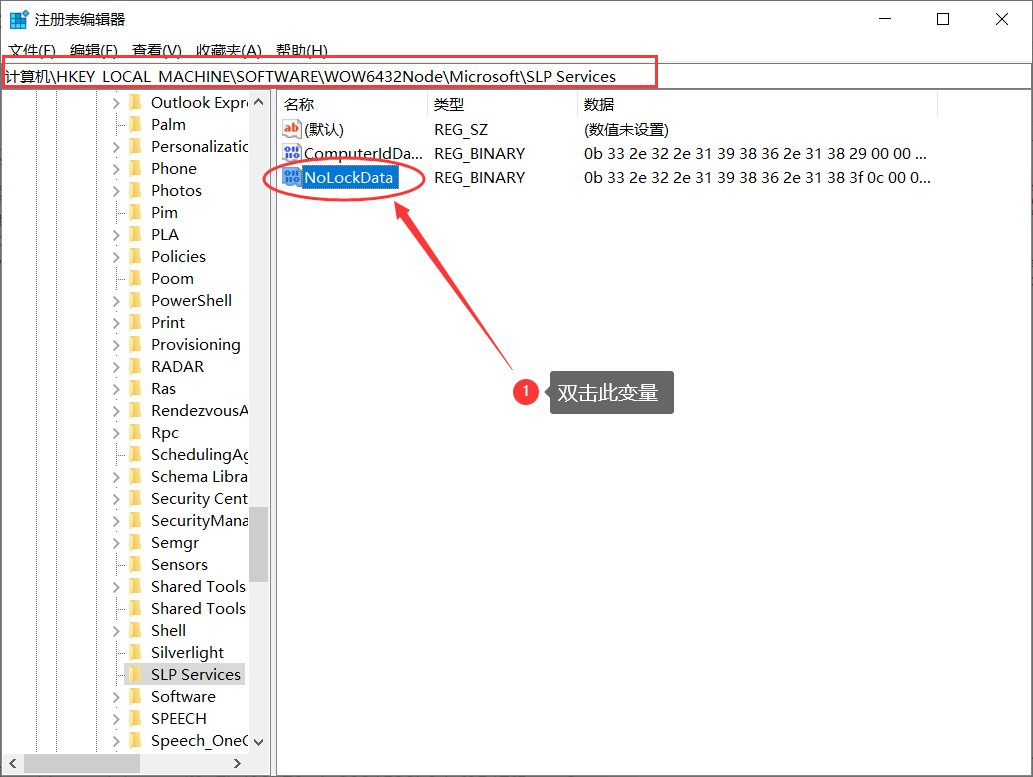Screen dimensions: 1033x777
Task: Click the tree horizontal scrollbar thumb
Action: (x=82, y=763)
